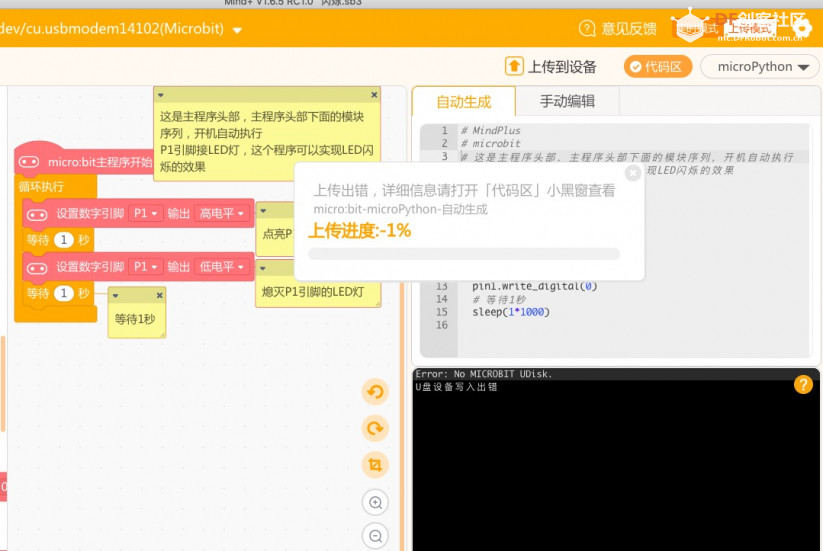This screenshot has height=551, width=823.
Task: Edit the first 等待 seconds value field
Action: tap(64, 240)
